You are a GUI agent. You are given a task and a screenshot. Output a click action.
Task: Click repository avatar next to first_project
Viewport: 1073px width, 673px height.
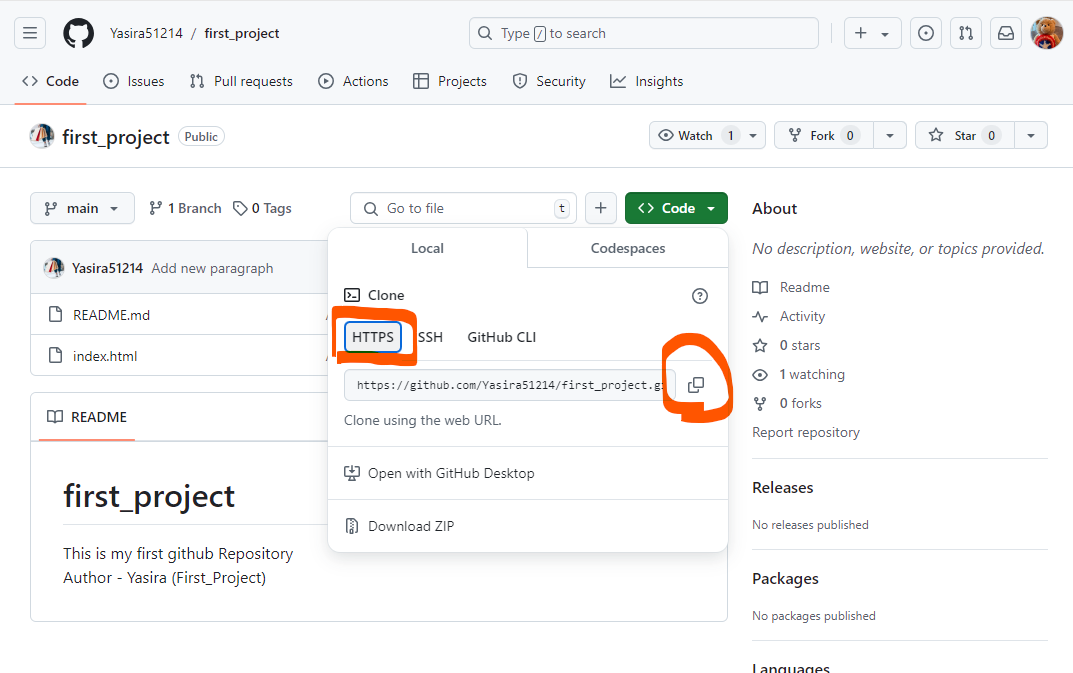pyautogui.click(x=42, y=136)
